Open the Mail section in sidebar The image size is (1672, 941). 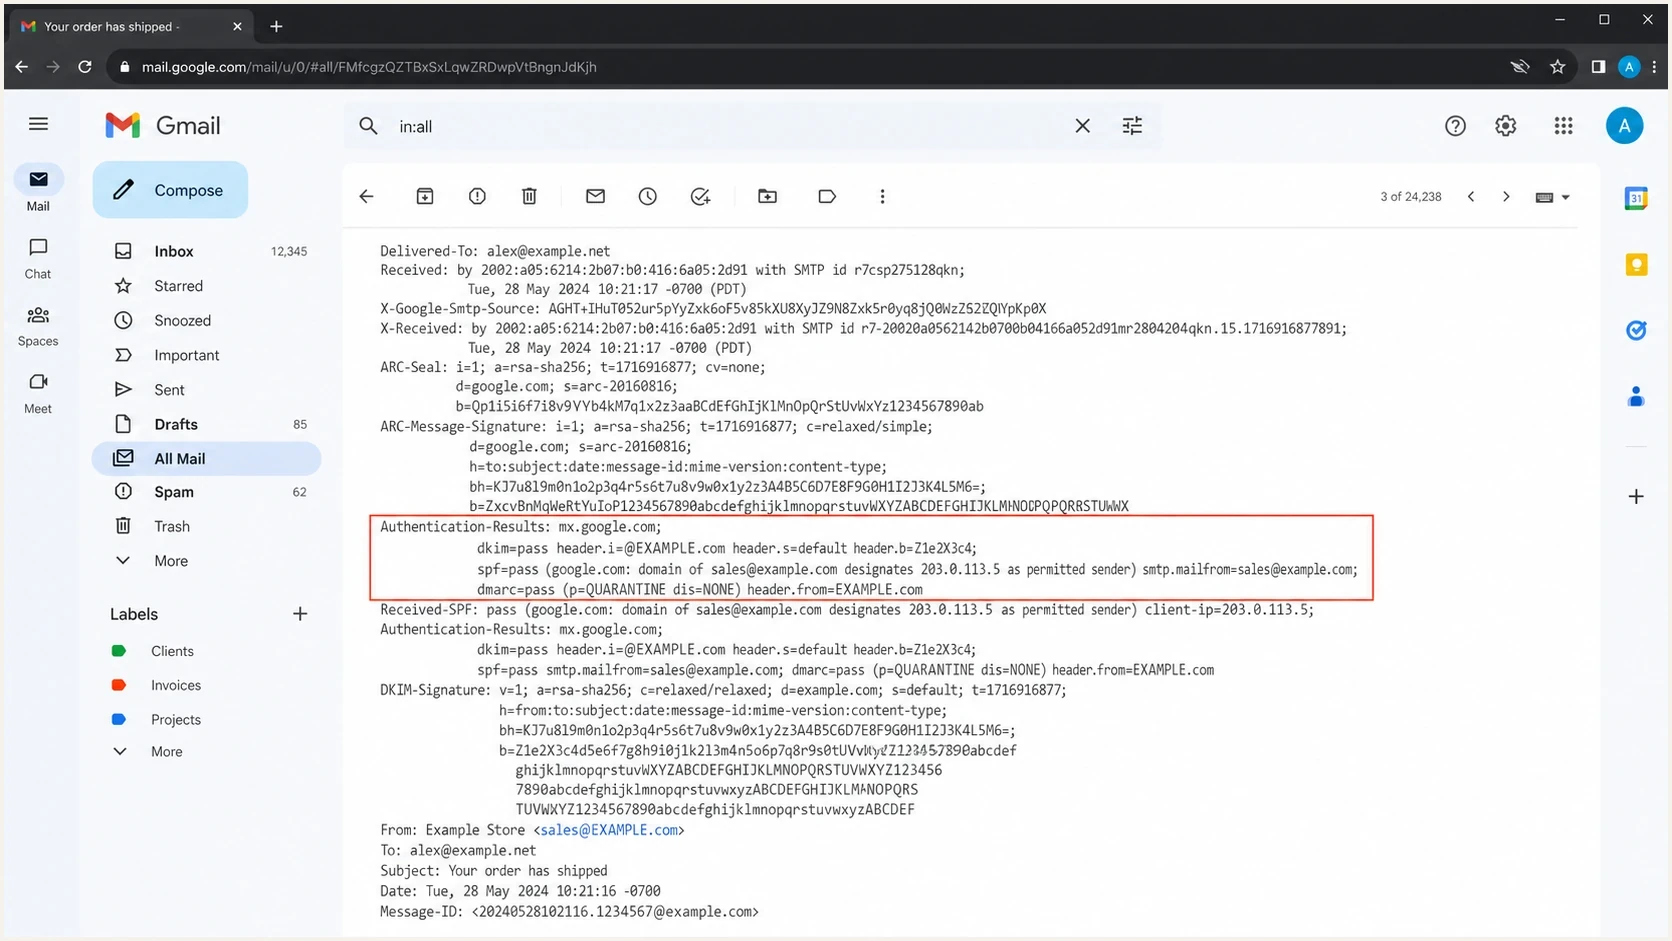[38, 189]
